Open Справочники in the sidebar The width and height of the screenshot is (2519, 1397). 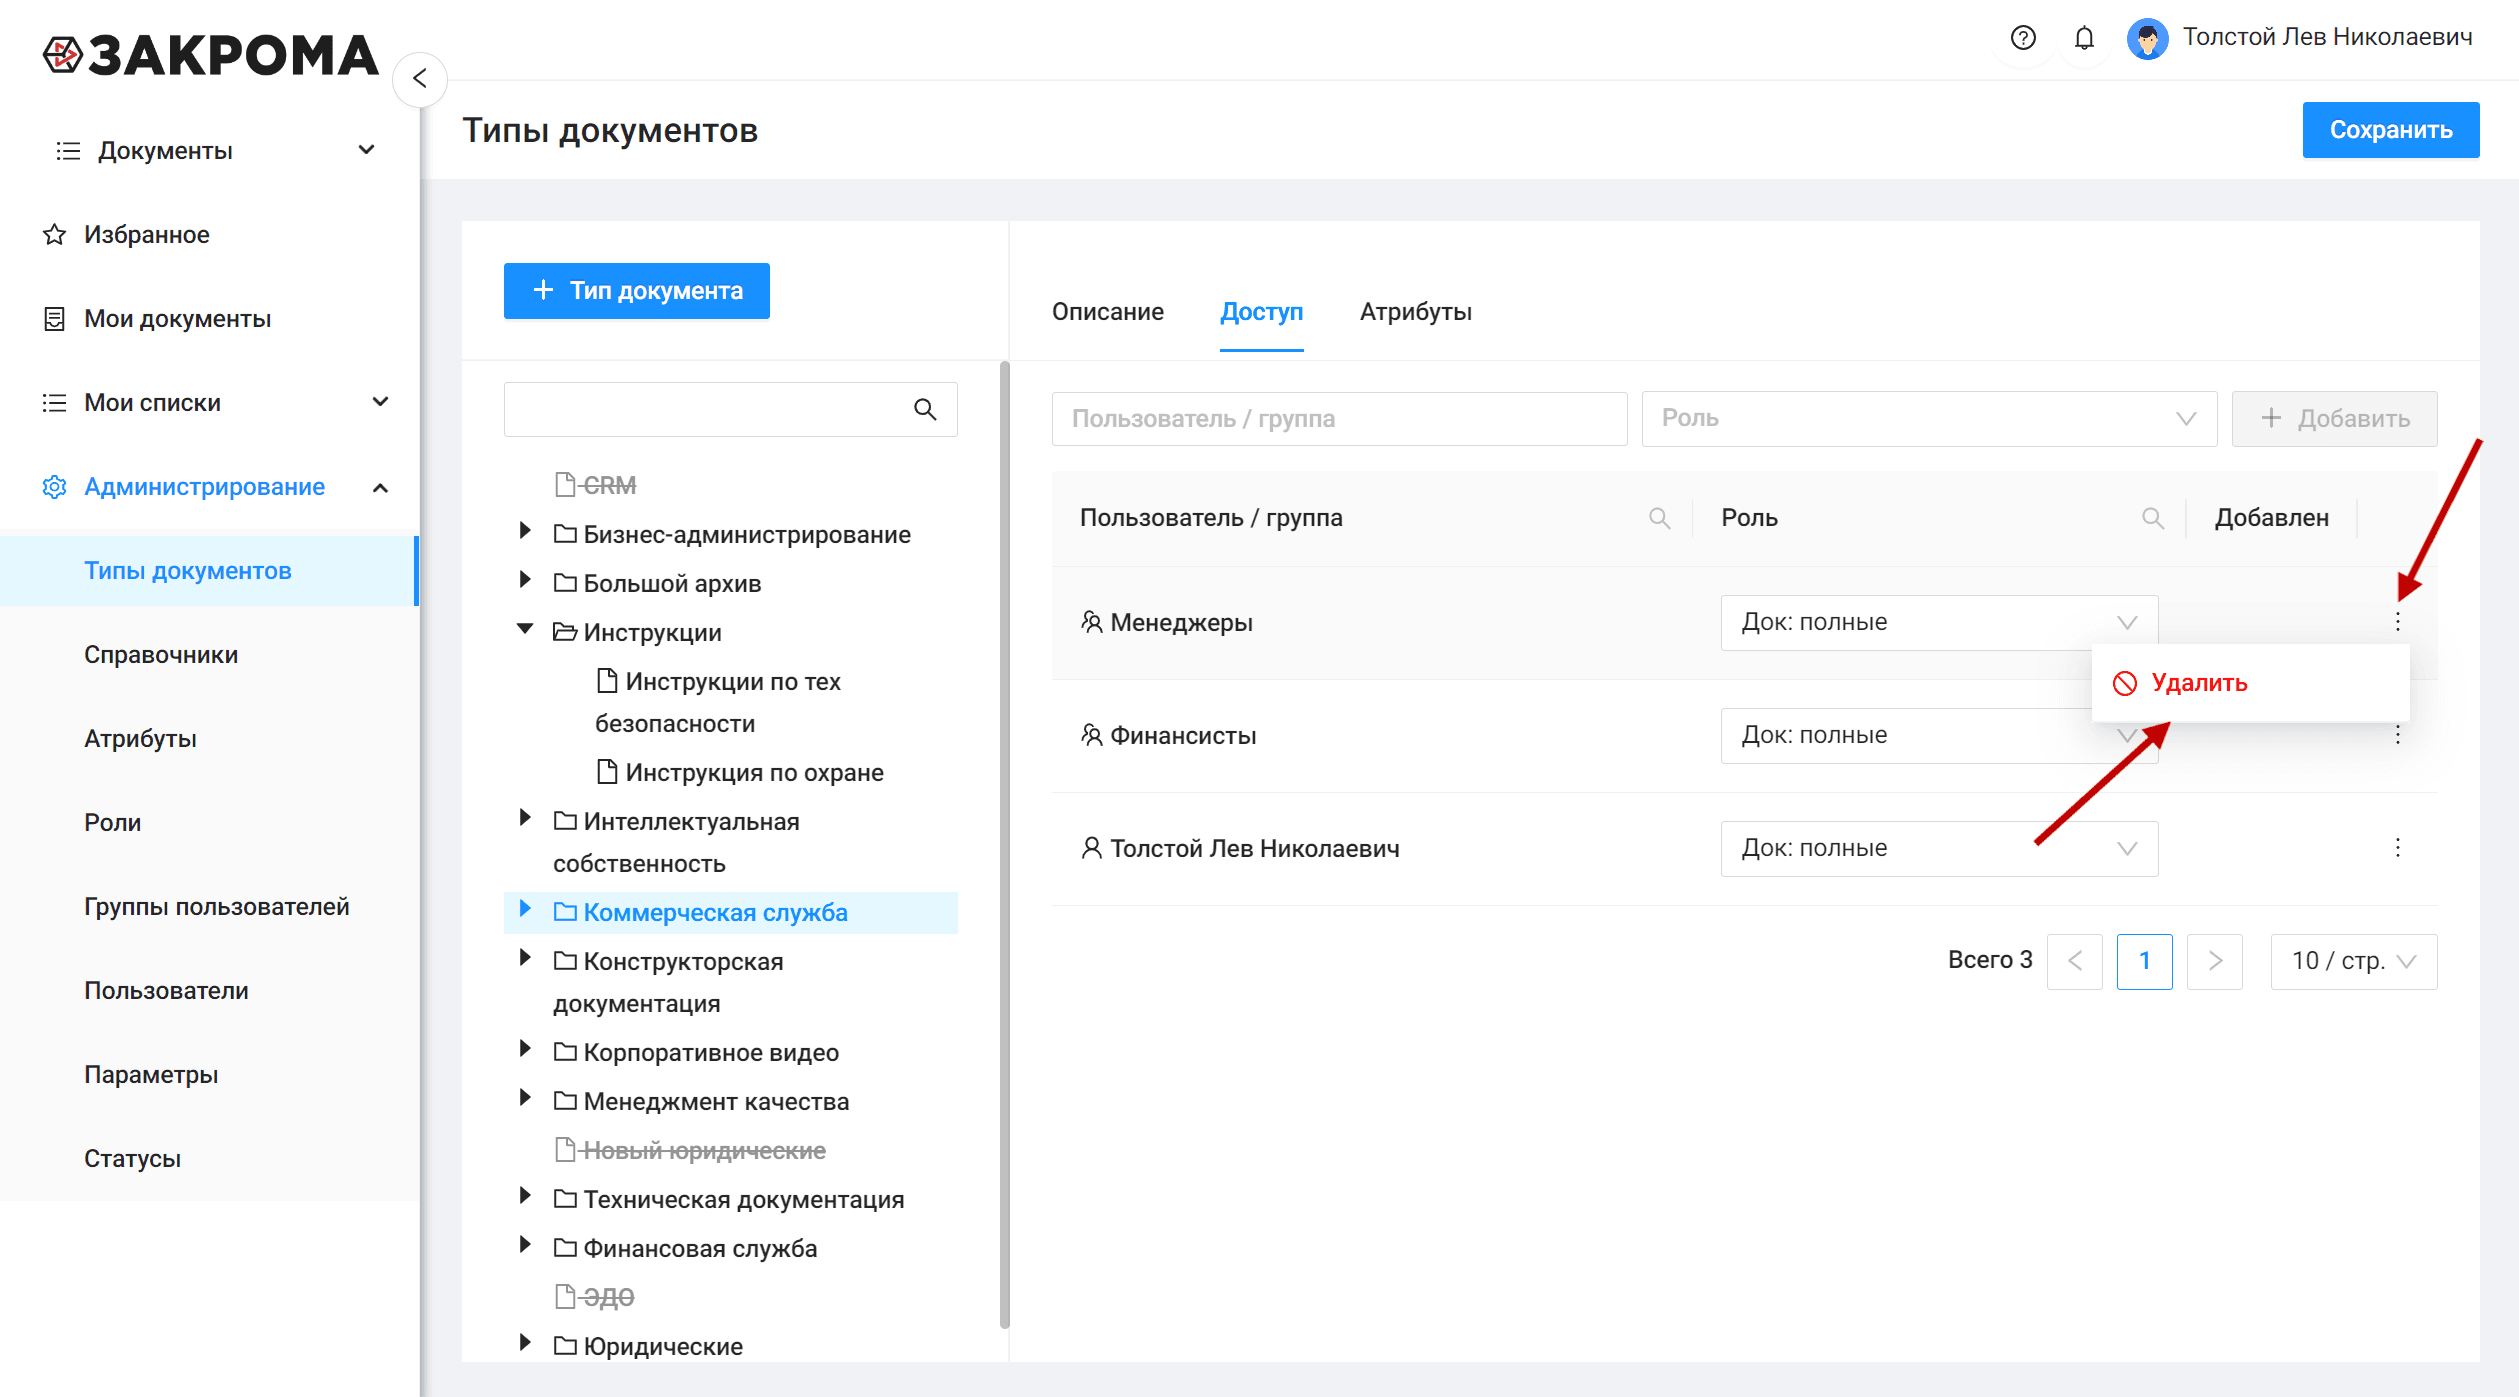(161, 655)
